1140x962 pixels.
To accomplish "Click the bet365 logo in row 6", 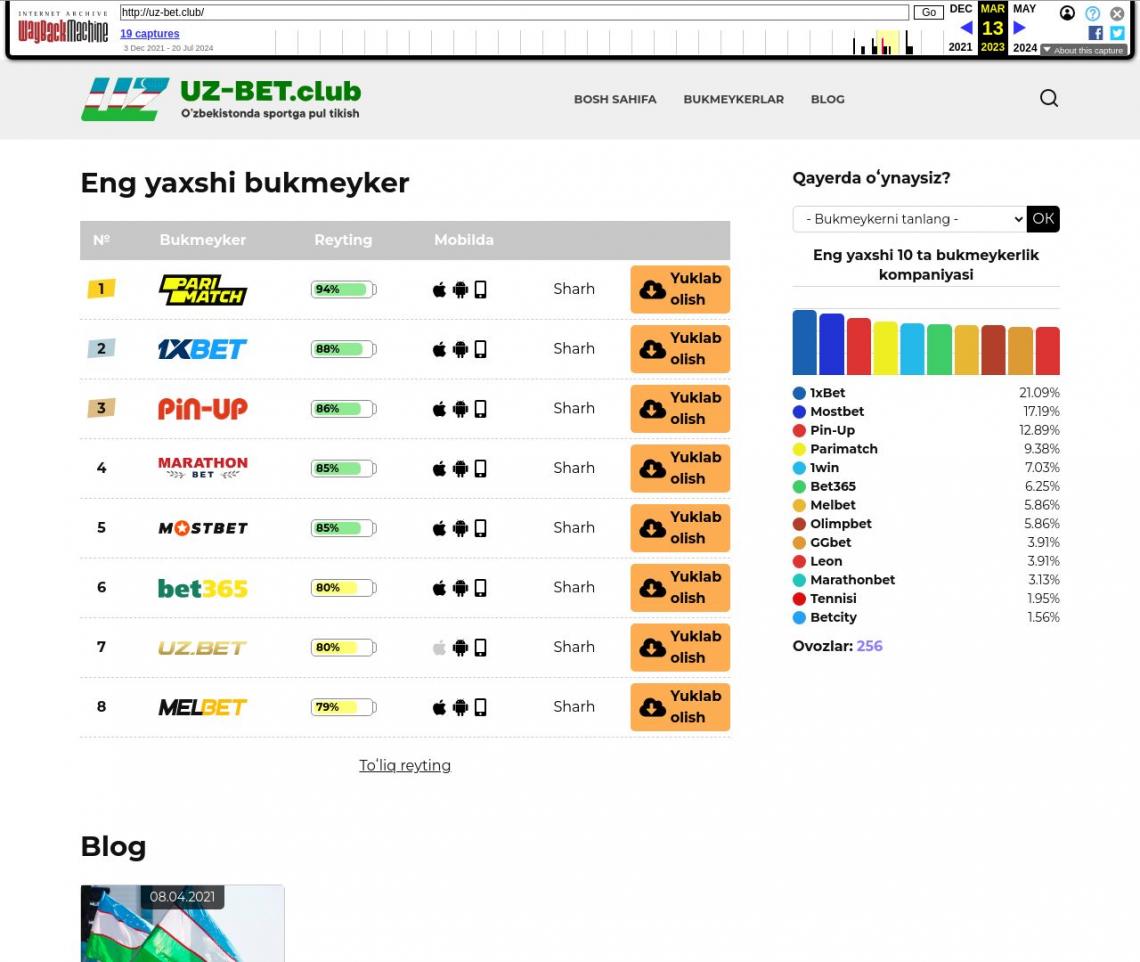I will [x=203, y=588].
